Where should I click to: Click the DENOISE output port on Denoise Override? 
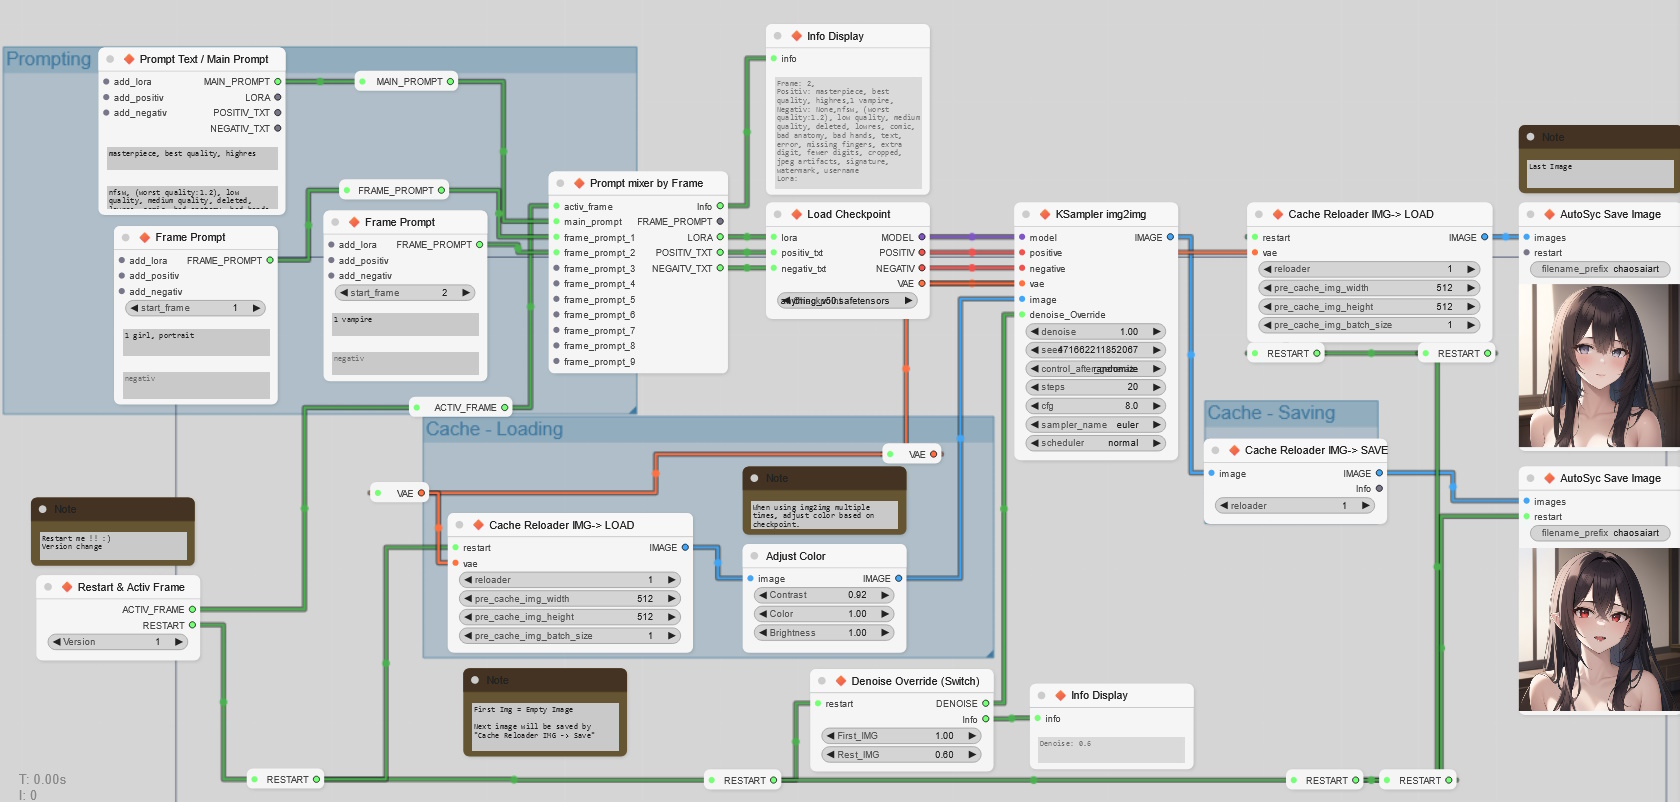pos(985,704)
